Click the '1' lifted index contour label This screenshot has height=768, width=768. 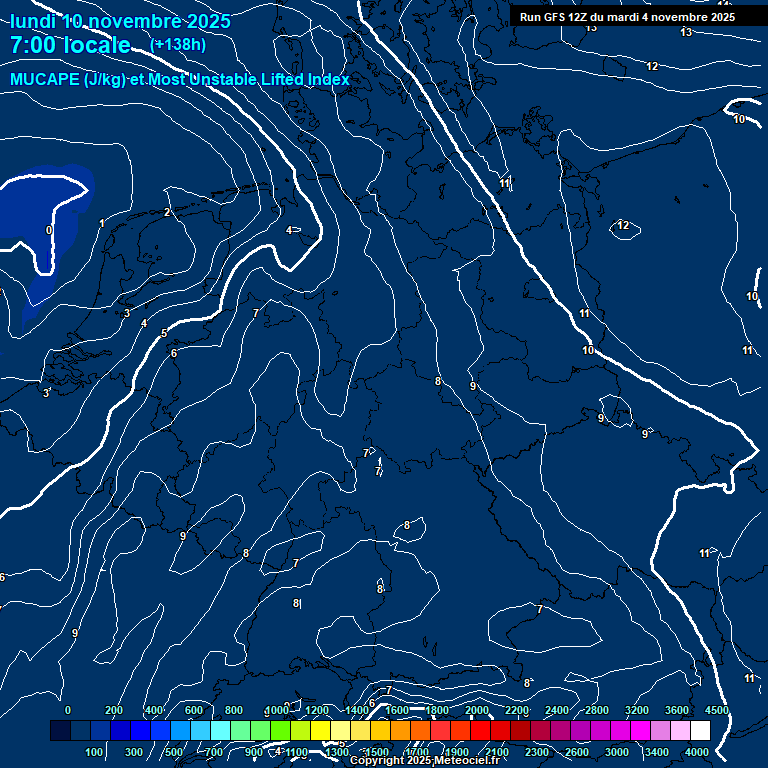click(x=102, y=224)
